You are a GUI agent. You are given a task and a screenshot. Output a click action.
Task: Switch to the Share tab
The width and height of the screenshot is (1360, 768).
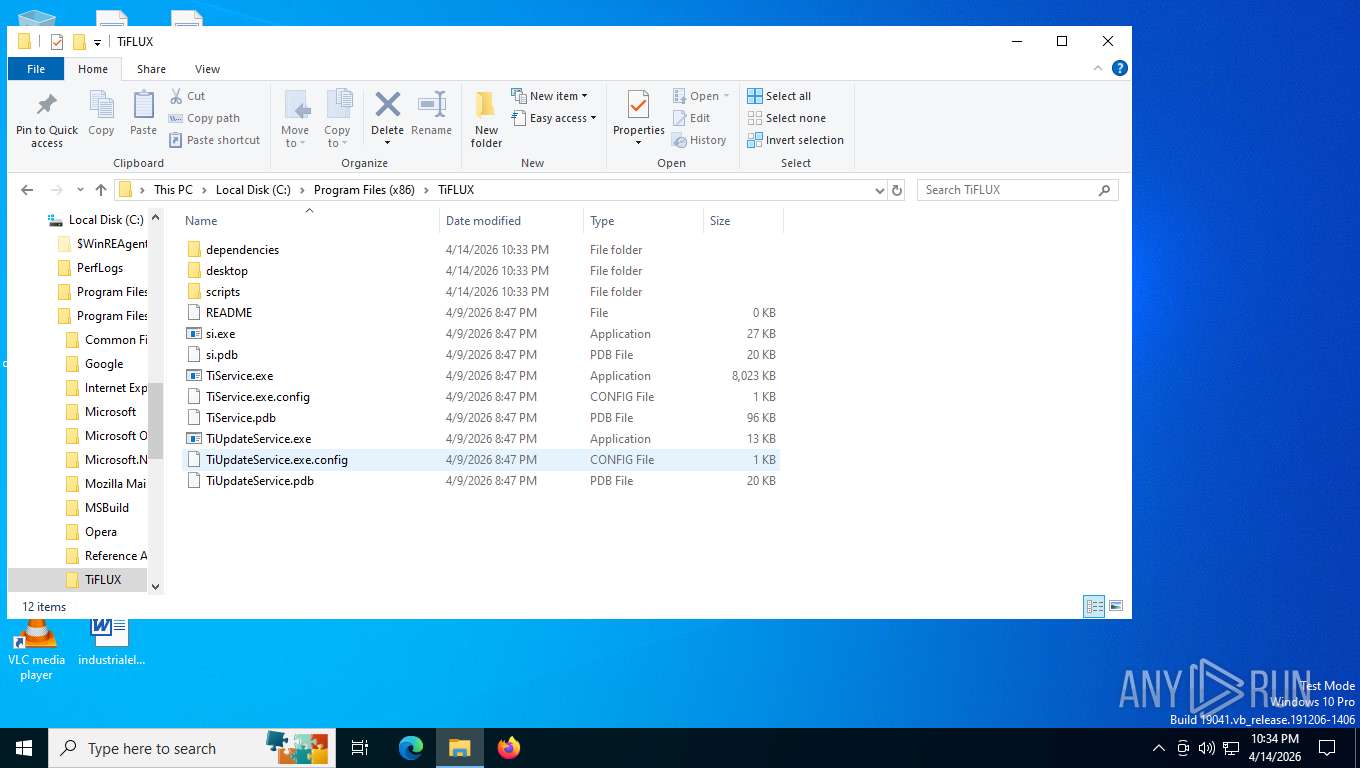tap(151, 69)
